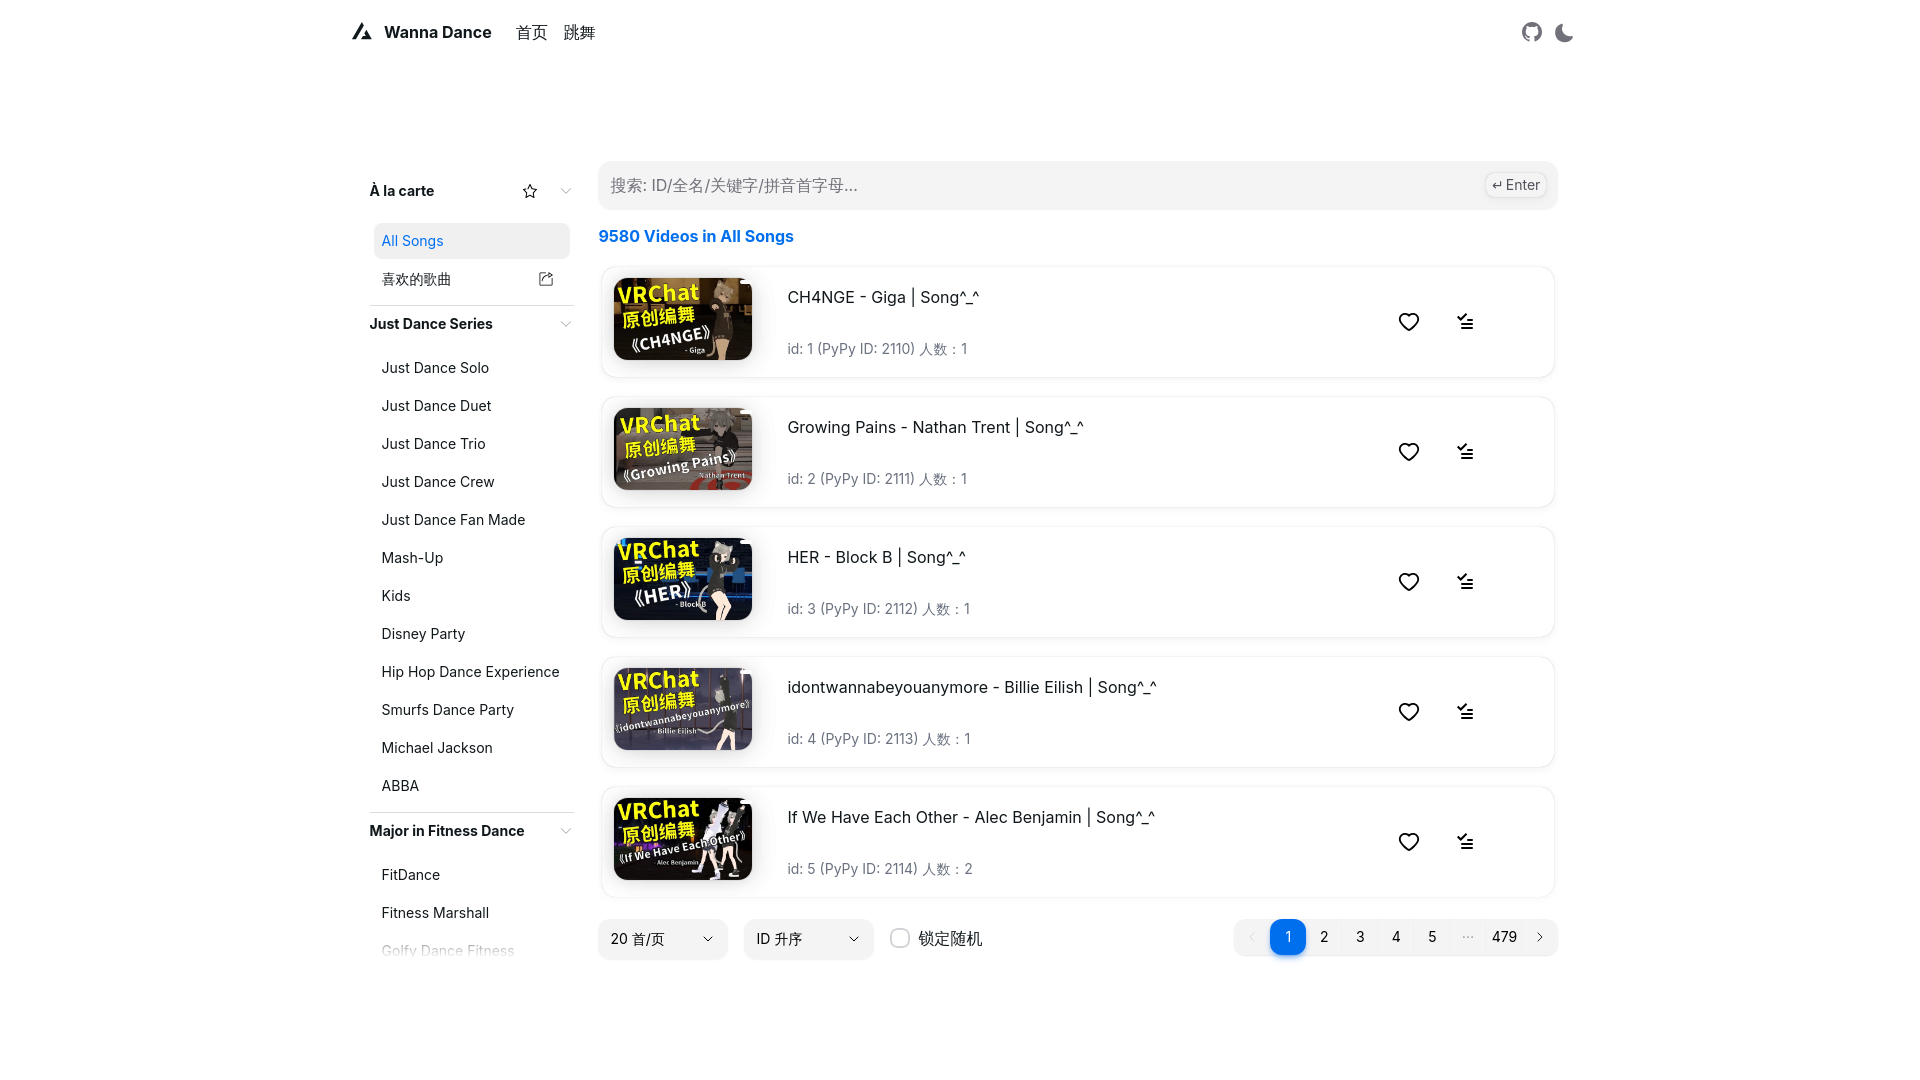Screen dimensions: 1920x1080
Task: Select Just Dance Solo category
Action: coord(435,368)
